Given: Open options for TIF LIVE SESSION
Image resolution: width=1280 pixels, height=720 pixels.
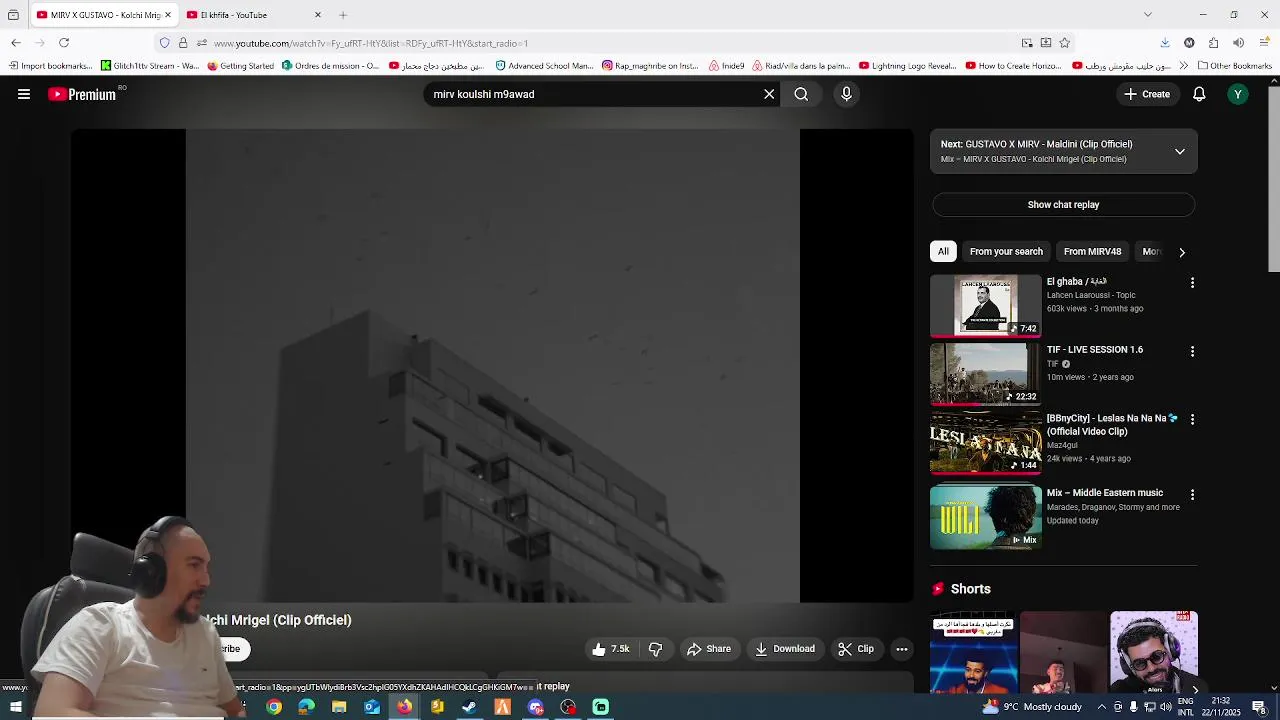Looking at the screenshot, I should pos(1192,351).
